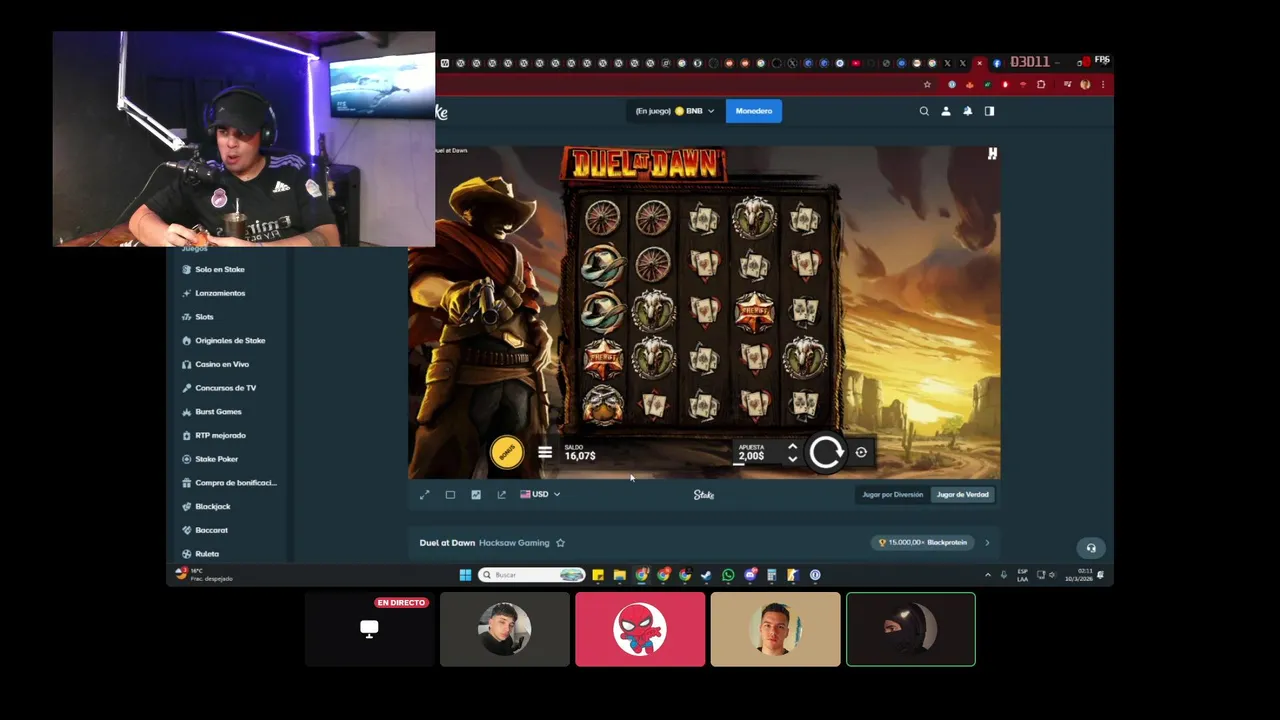Open the Stake search icon
This screenshot has height=720, width=1280.
click(924, 111)
